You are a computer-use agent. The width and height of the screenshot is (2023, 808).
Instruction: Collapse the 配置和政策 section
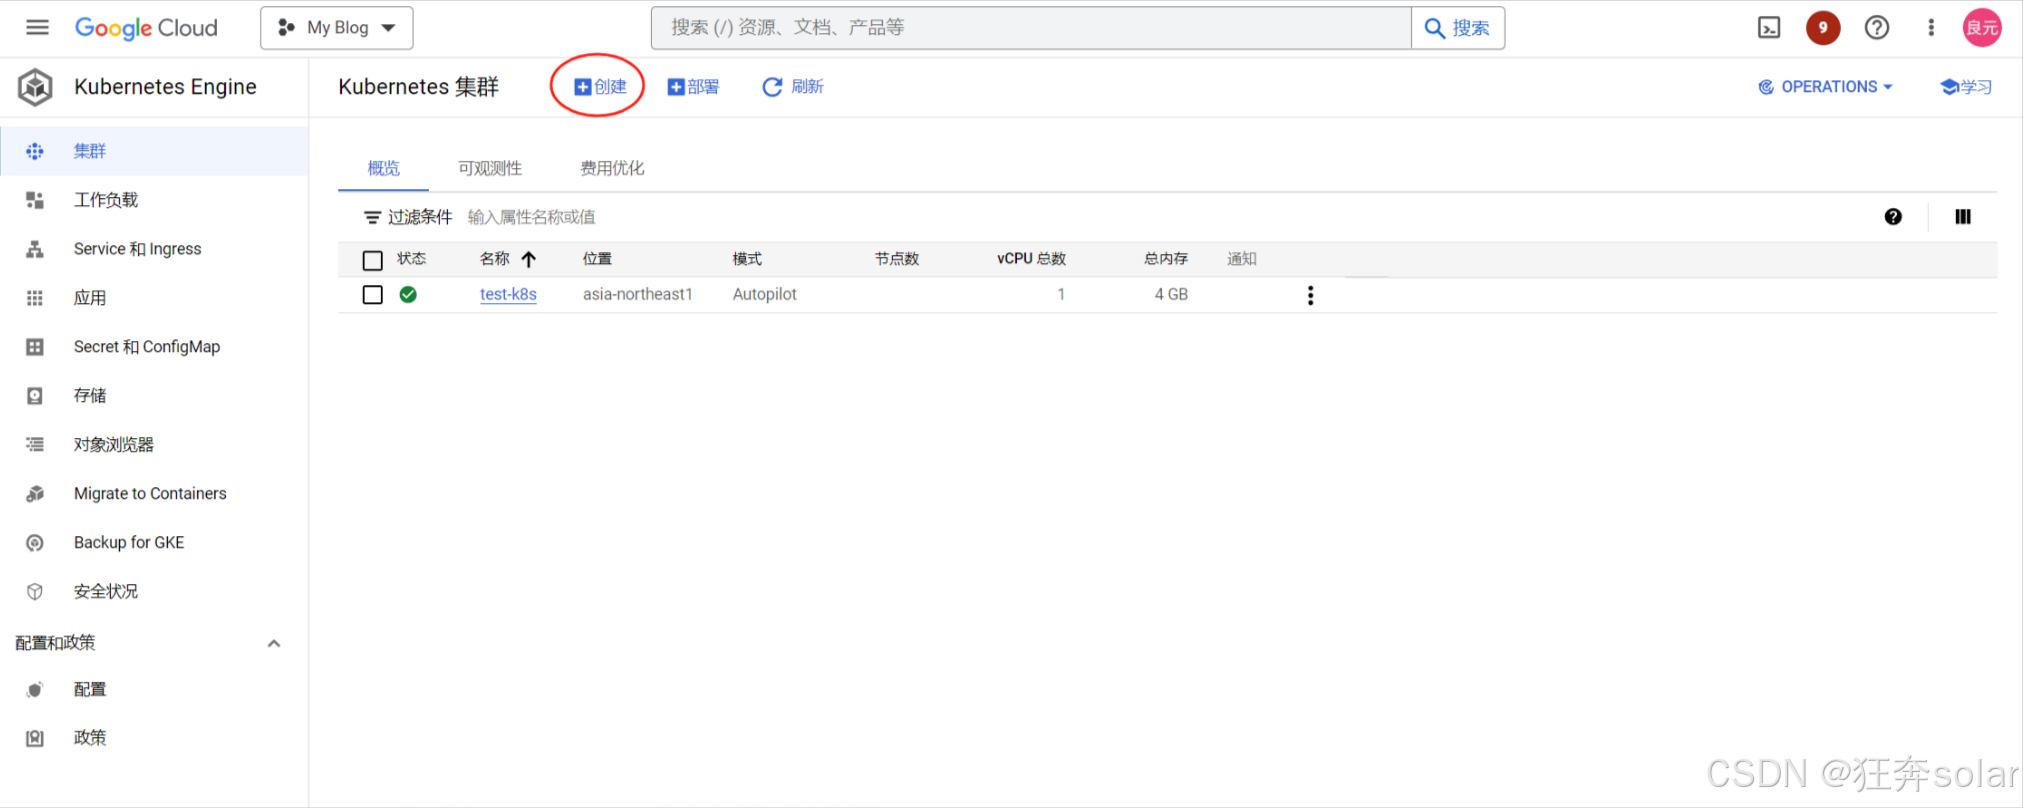(x=274, y=643)
